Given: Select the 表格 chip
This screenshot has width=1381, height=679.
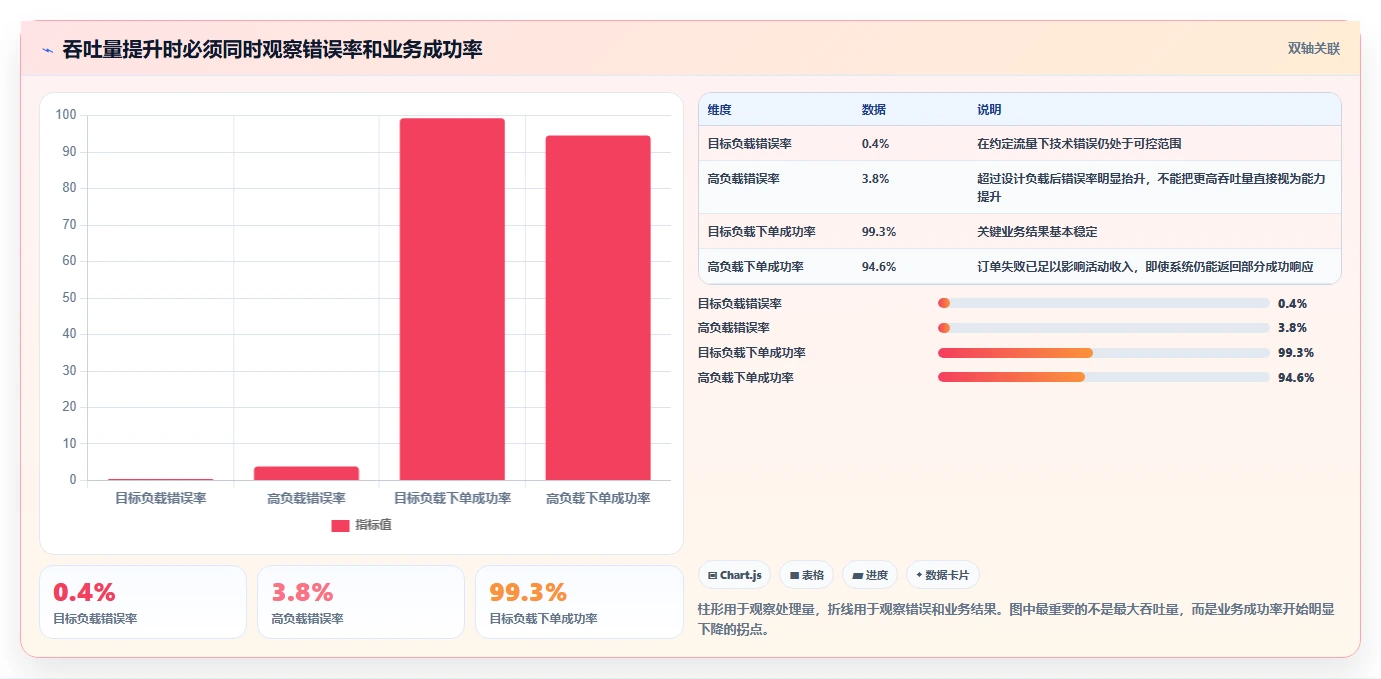Looking at the screenshot, I should [x=806, y=575].
